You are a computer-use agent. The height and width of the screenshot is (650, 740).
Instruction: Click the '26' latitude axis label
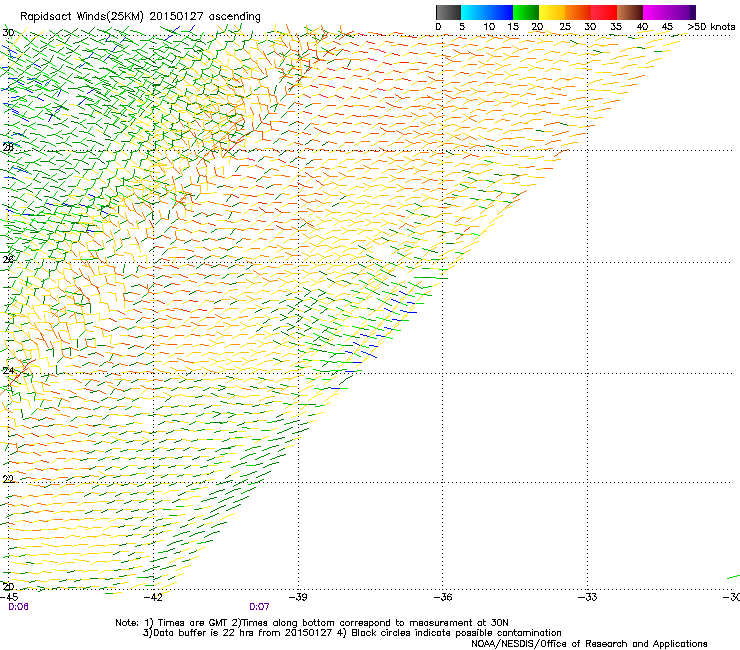click(x=8, y=259)
